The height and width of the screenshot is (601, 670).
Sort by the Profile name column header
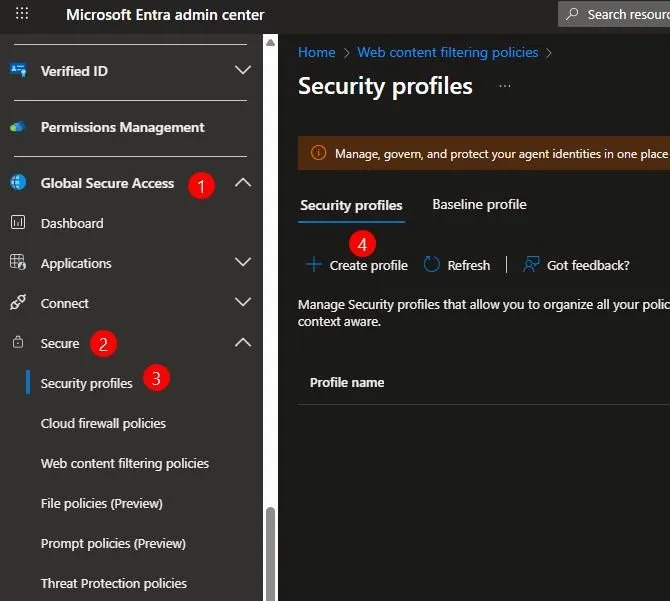pos(347,382)
